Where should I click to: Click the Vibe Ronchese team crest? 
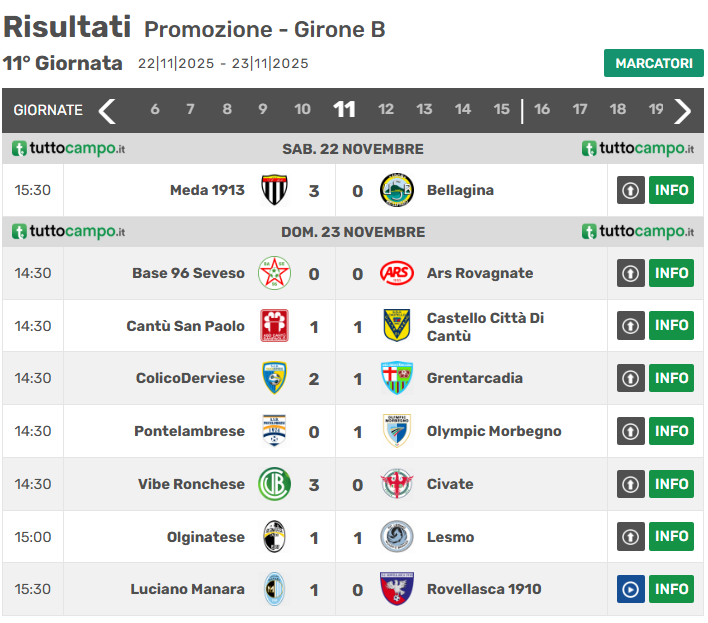pyautogui.click(x=274, y=484)
